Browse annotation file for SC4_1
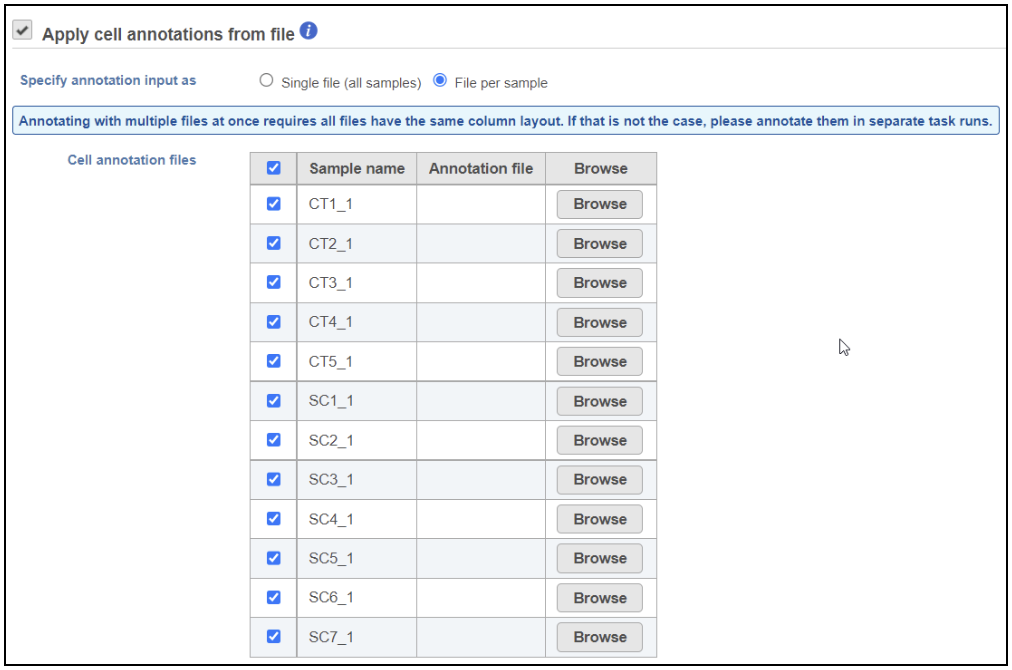This screenshot has width=1012, height=670. [x=600, y=519]
